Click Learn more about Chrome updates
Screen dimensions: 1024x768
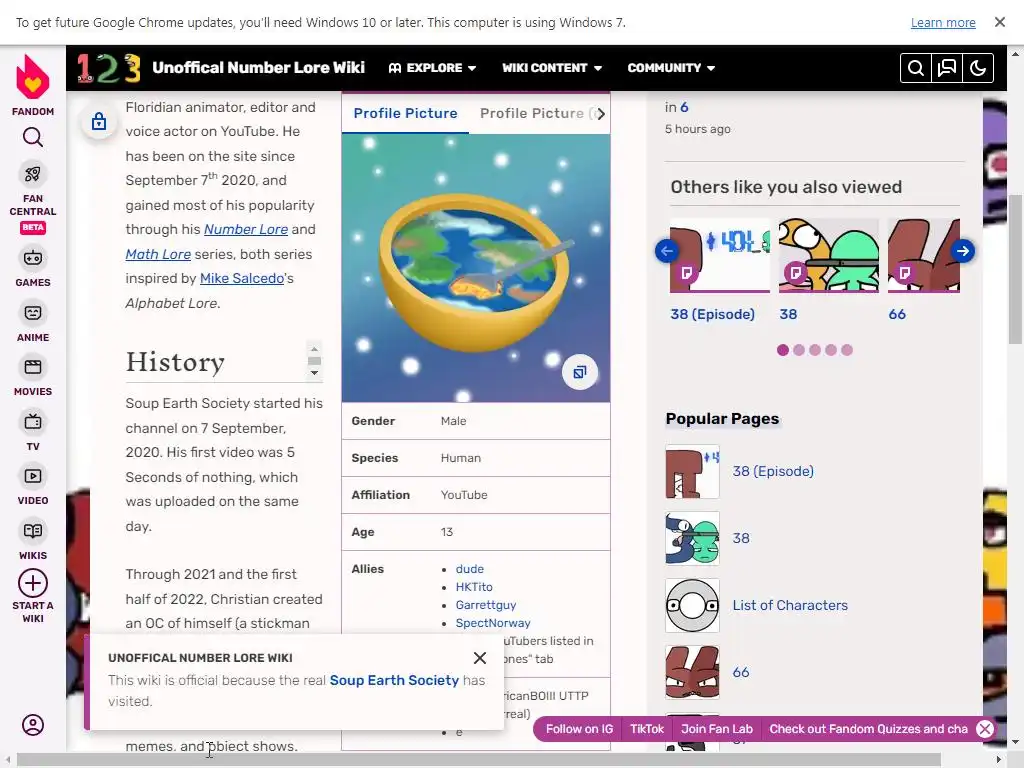coord(943,23)
